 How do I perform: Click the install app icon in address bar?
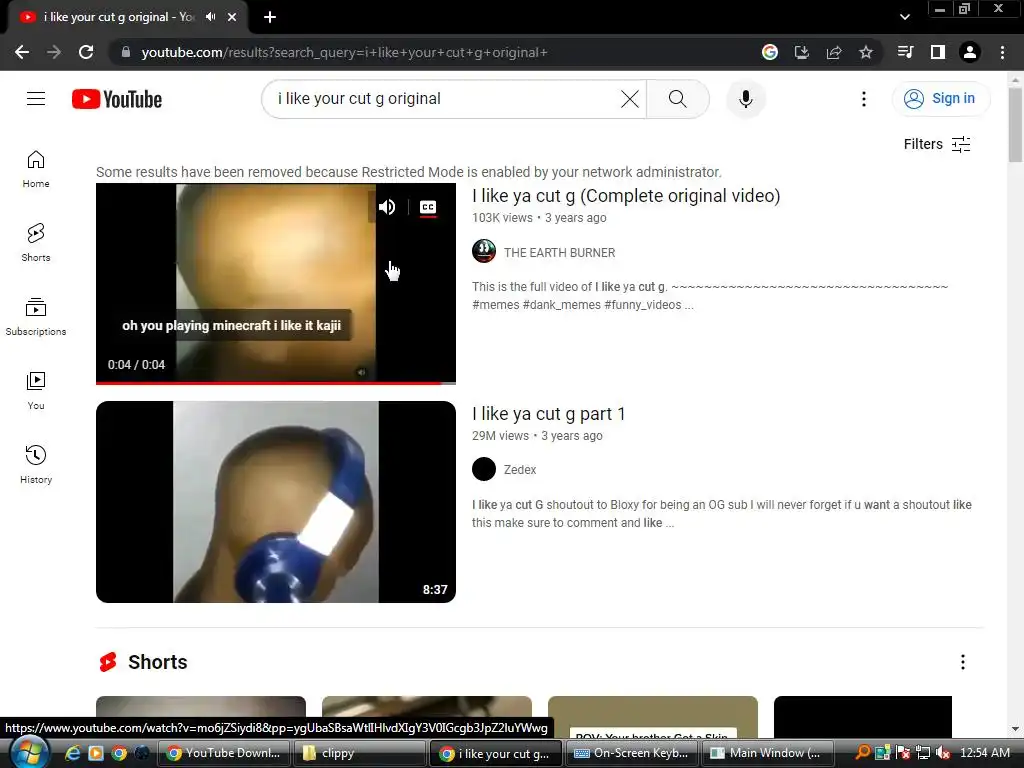point(802,52)
